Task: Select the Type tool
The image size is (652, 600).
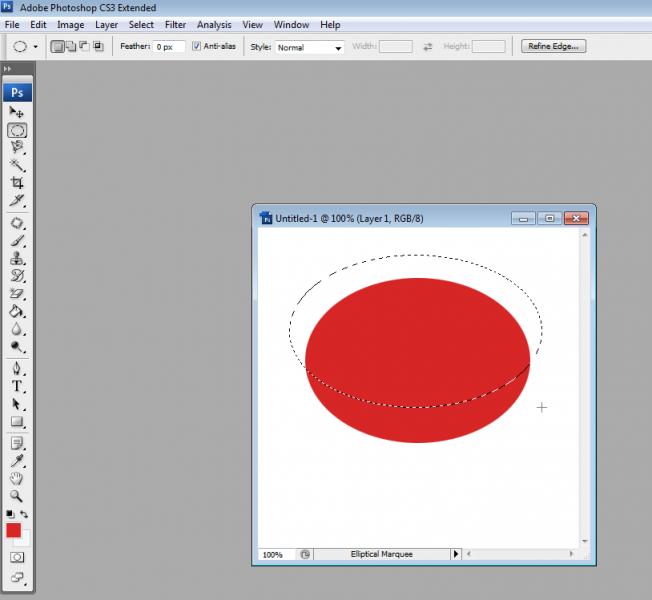Action: pyautogui.click(x=17, y=386)
